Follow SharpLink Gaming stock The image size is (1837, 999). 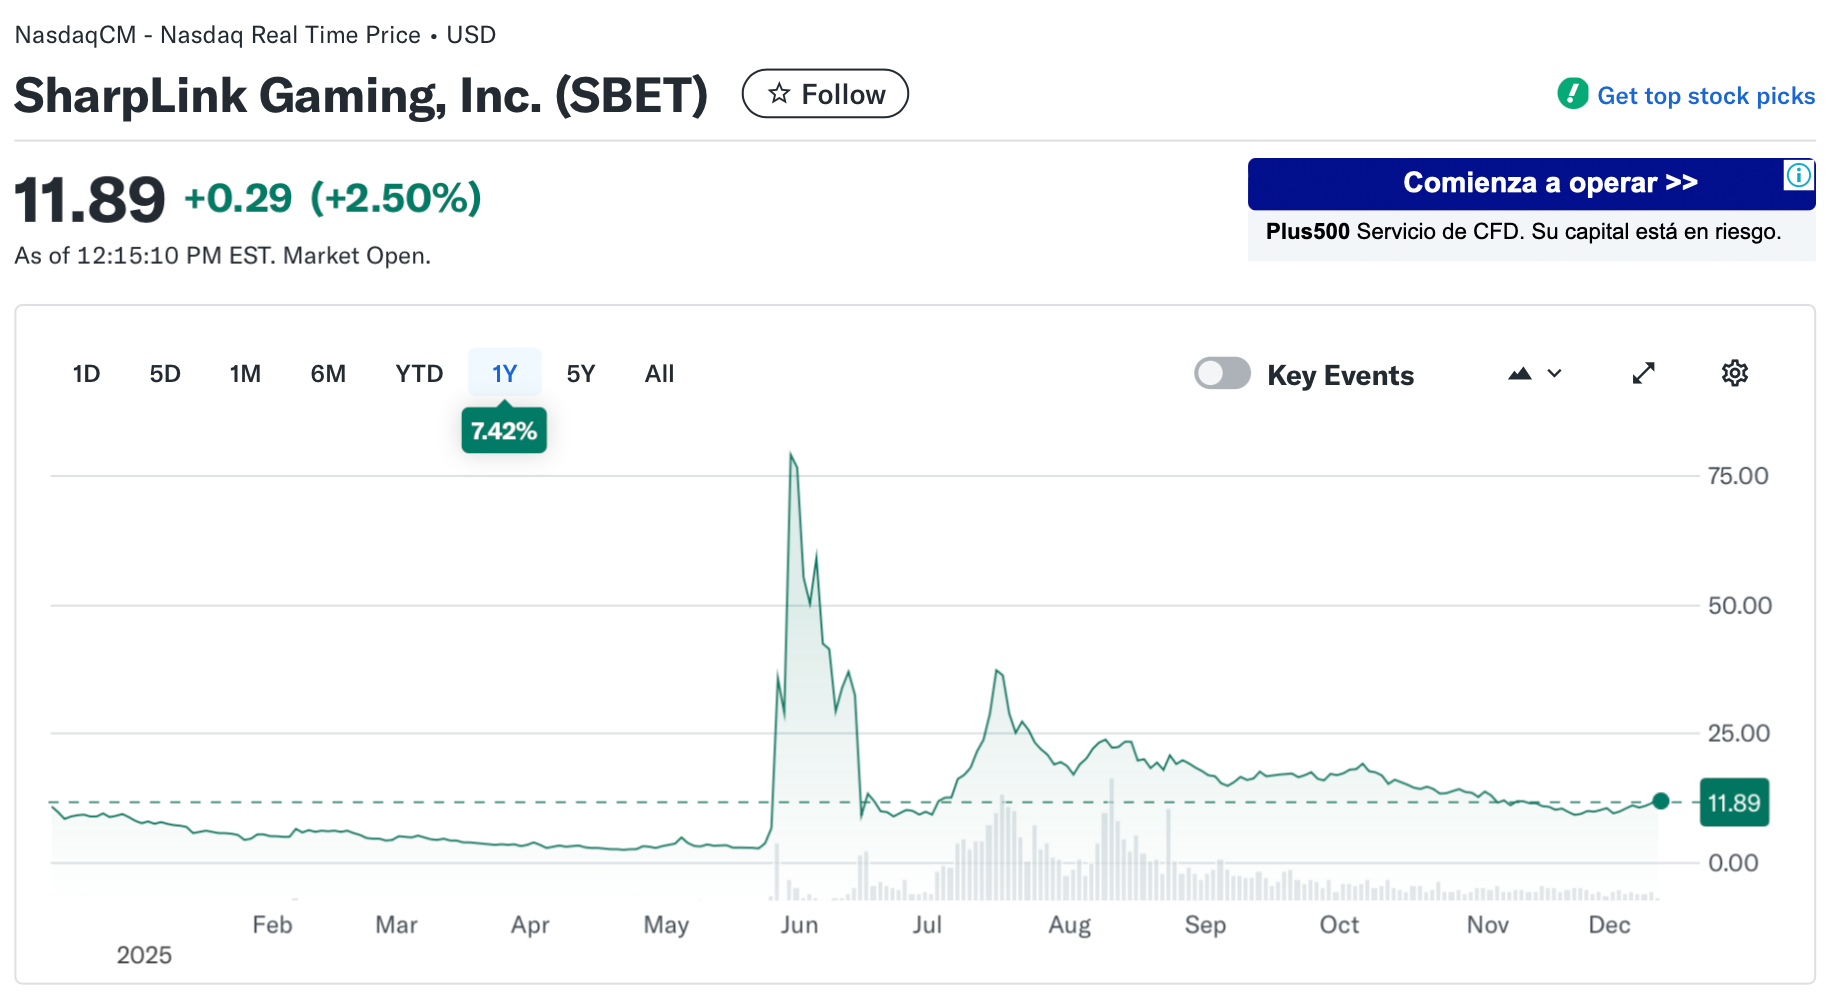point(825,94)
